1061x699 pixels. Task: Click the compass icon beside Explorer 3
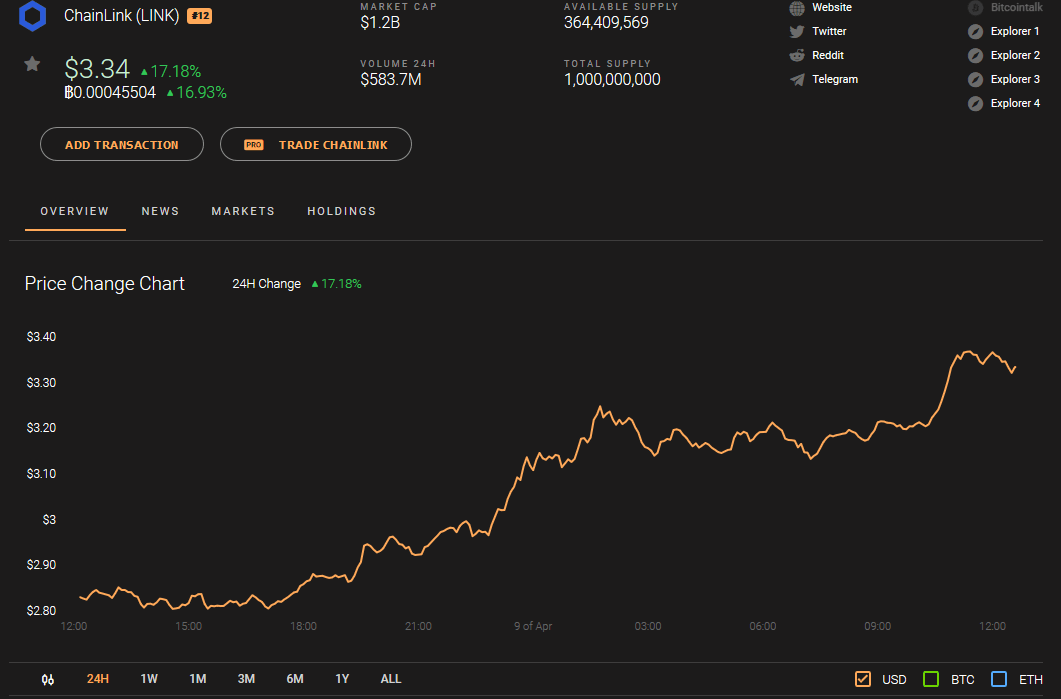click(975, 79)
